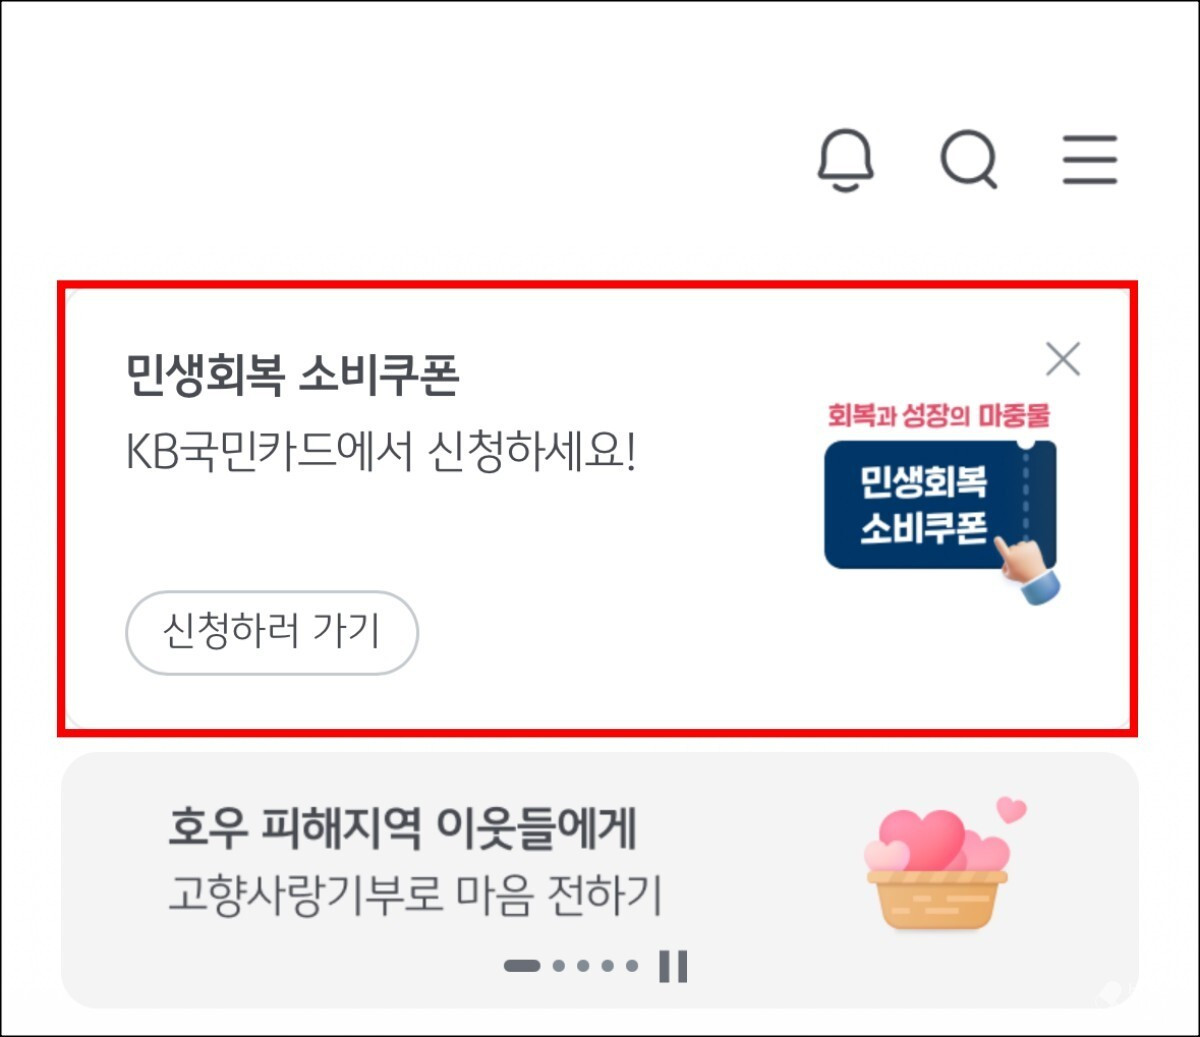Screen dimensions: 1200x1037
Task: Open the hamburger menu icon
Action: tap(1090, 160)
